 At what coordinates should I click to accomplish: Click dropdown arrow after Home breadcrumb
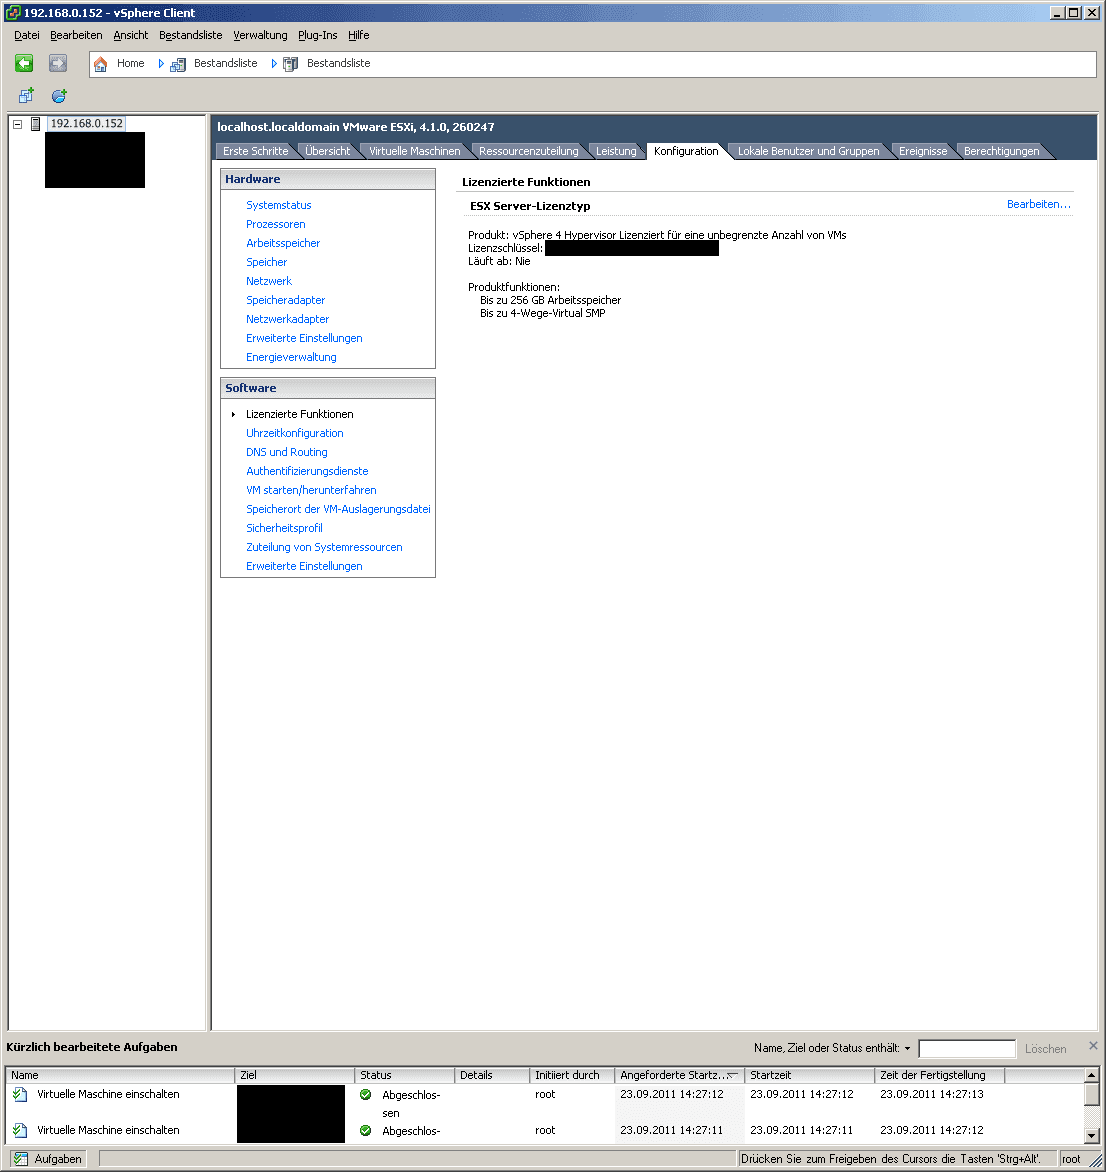coord(161,64)
